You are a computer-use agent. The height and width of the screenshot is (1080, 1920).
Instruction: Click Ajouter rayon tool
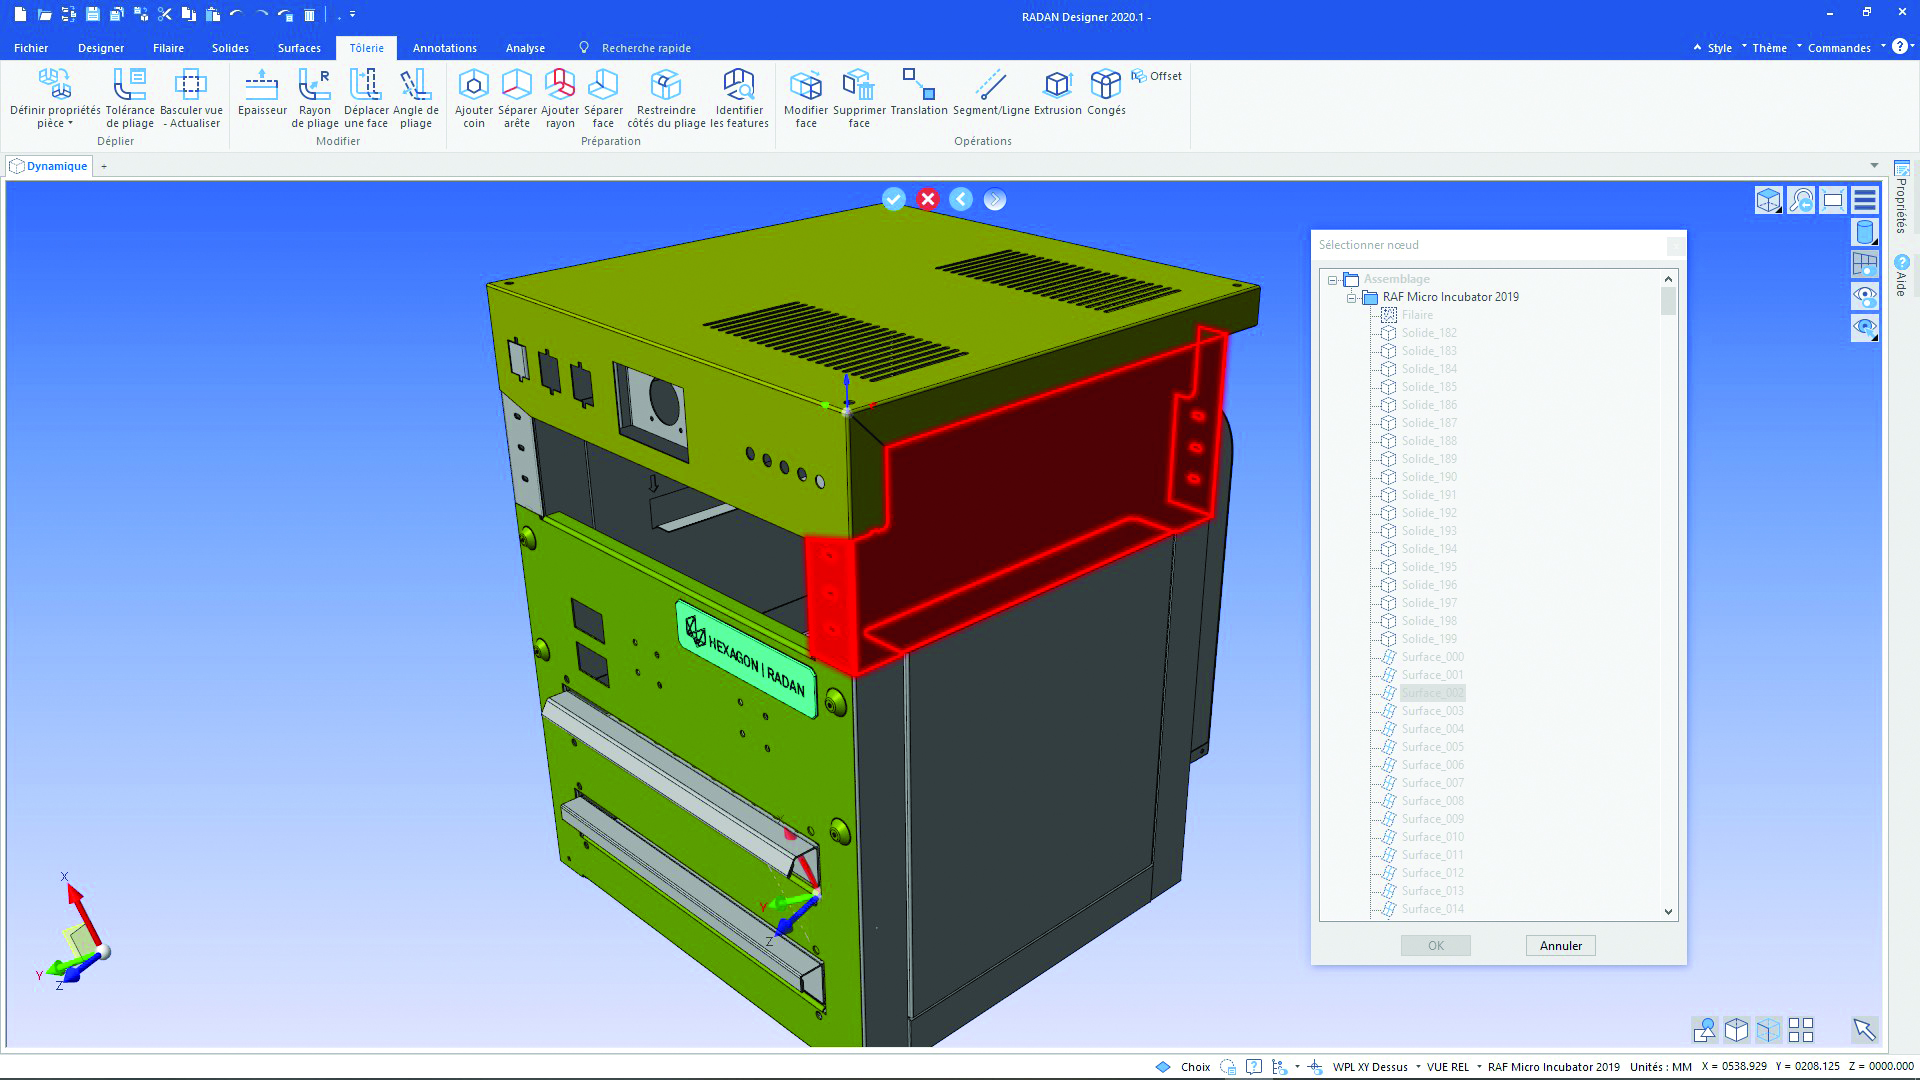[x=560, y=97]
